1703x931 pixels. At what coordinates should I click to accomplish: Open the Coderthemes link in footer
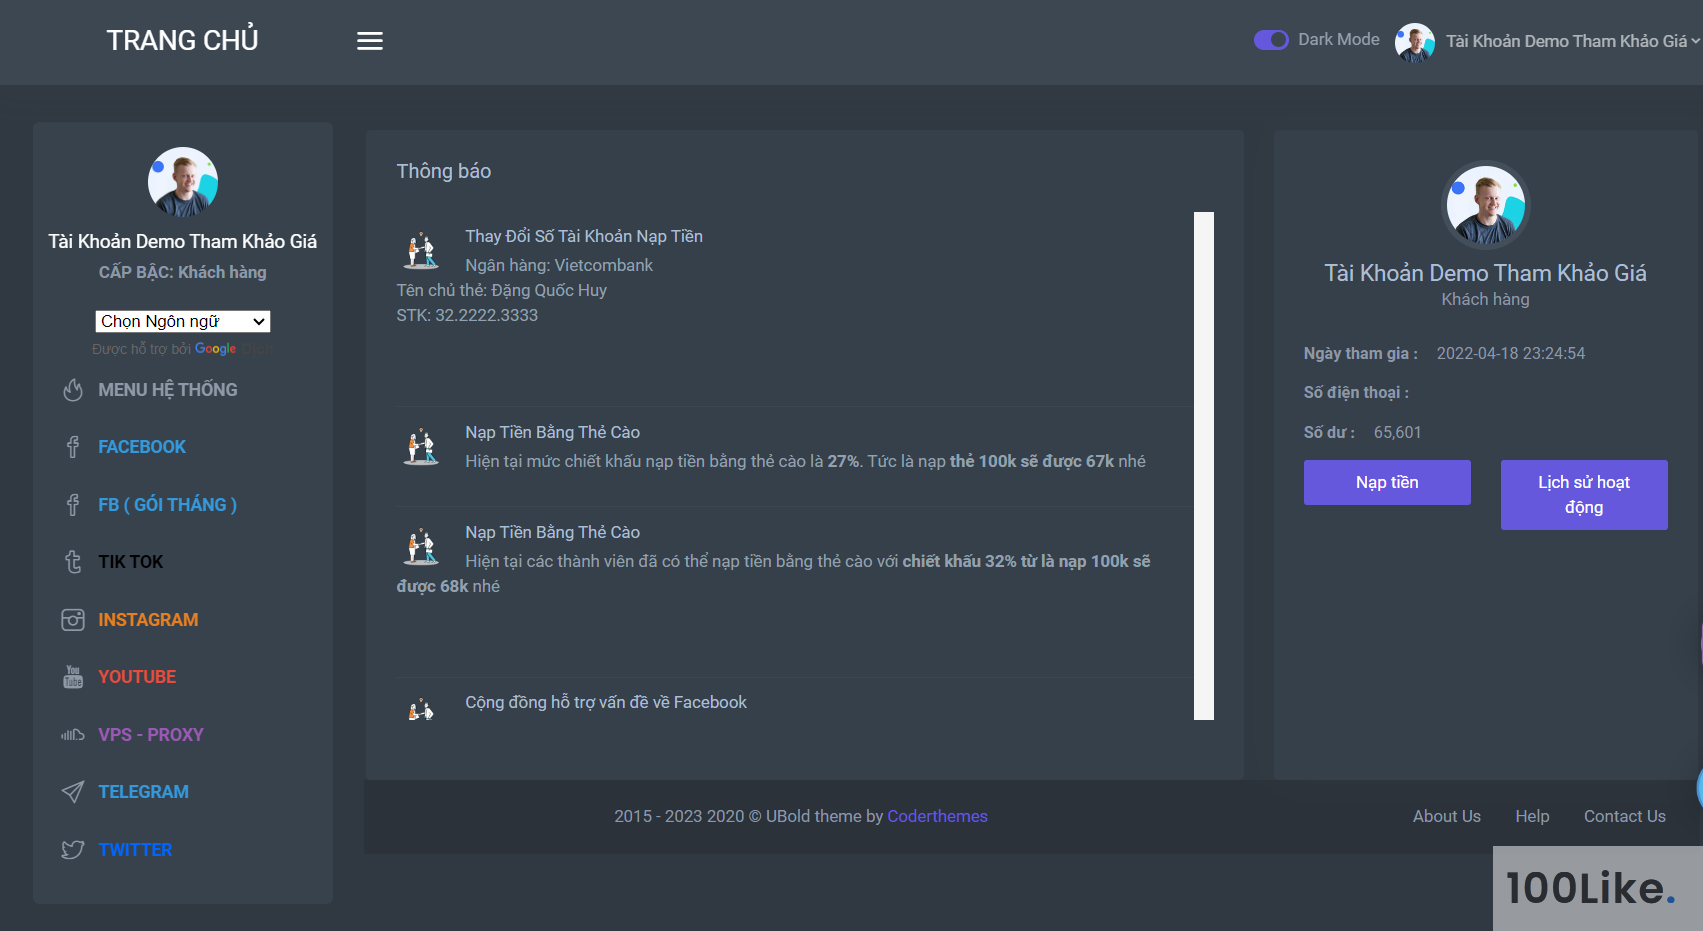937,816
